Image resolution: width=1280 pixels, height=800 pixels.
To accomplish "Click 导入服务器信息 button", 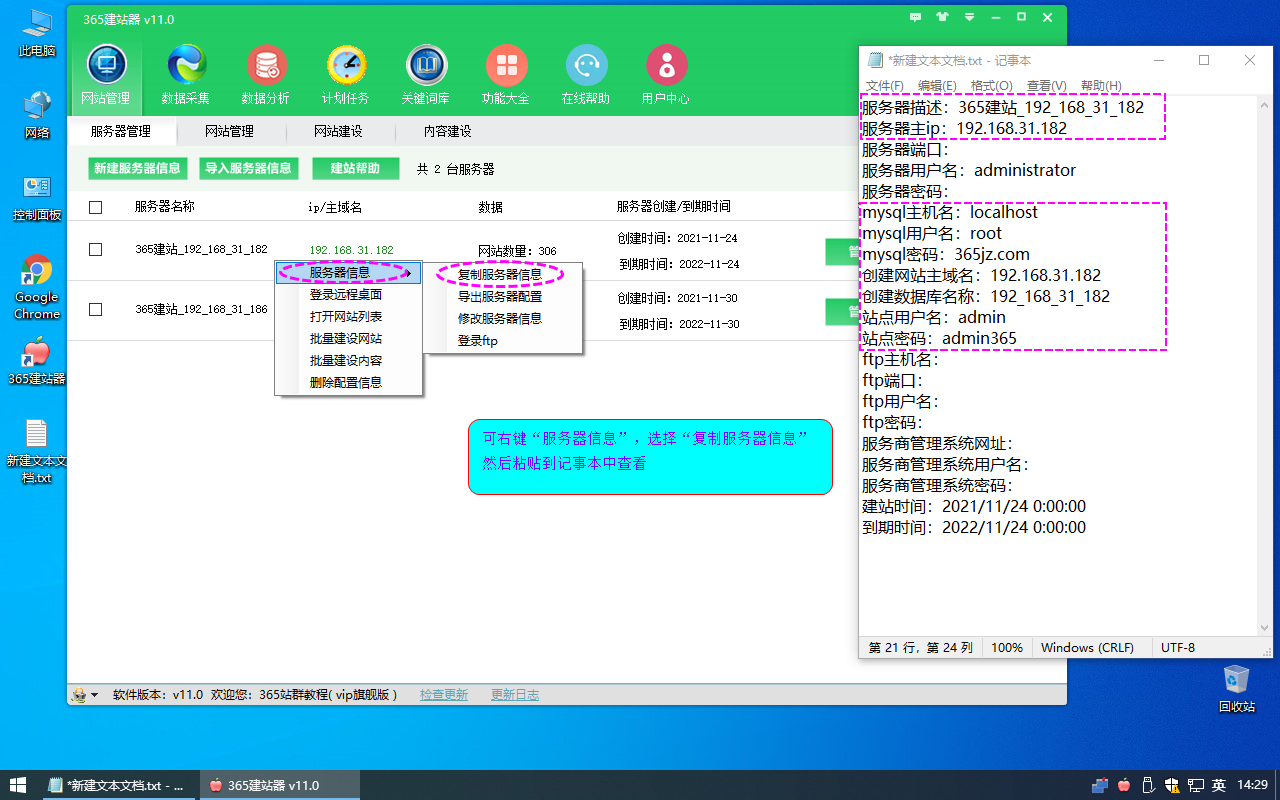I will (x=248, y=168).
